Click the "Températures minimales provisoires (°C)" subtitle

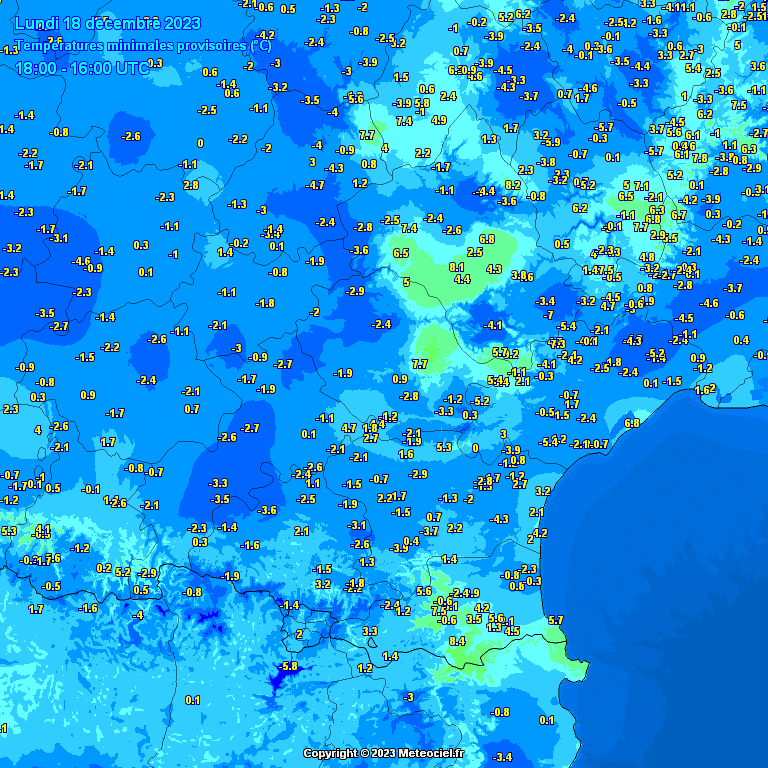tap(143, 46)
